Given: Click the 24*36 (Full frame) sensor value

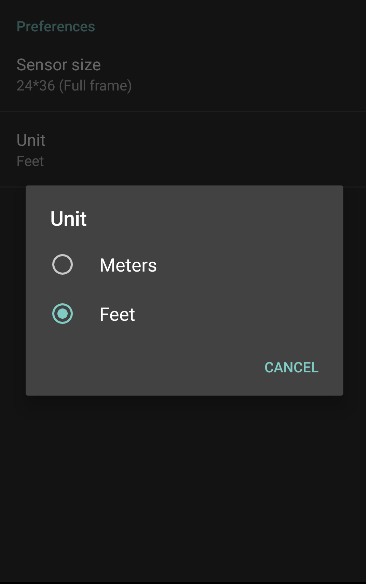Looking at the screenshot, I should click(x=74, y=86).
